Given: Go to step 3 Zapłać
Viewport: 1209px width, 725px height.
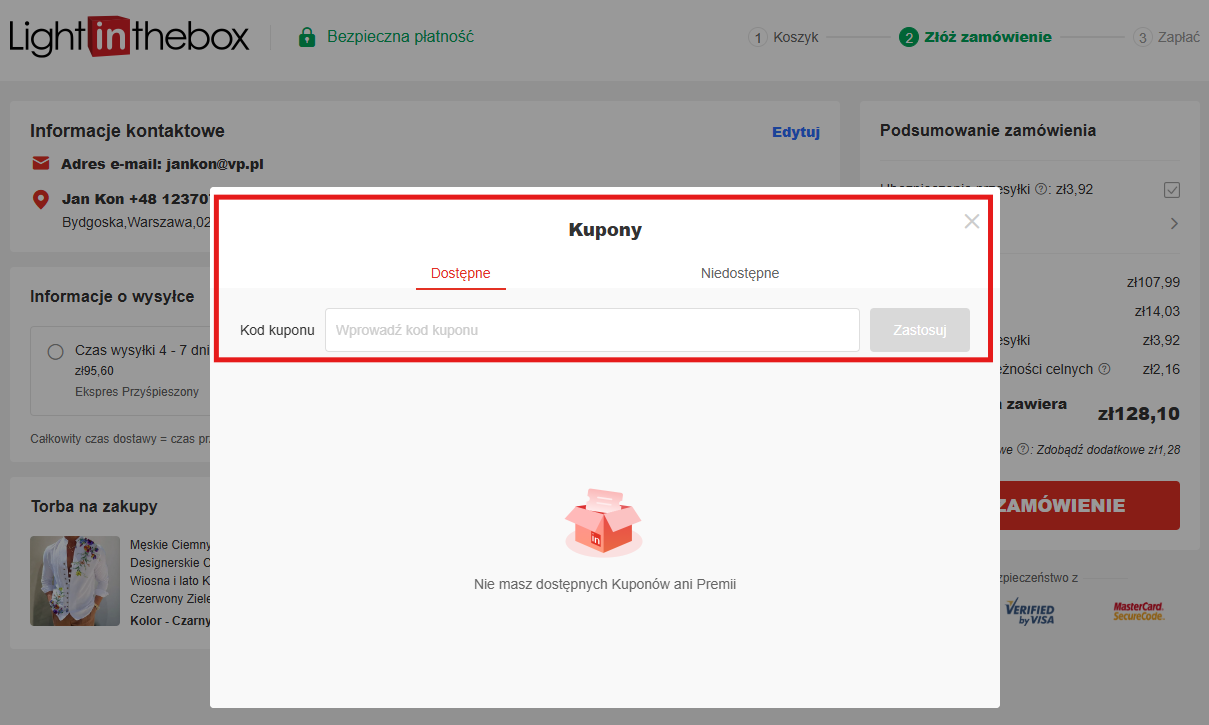Looking at the screenshot, I should tap(1166, 37).
